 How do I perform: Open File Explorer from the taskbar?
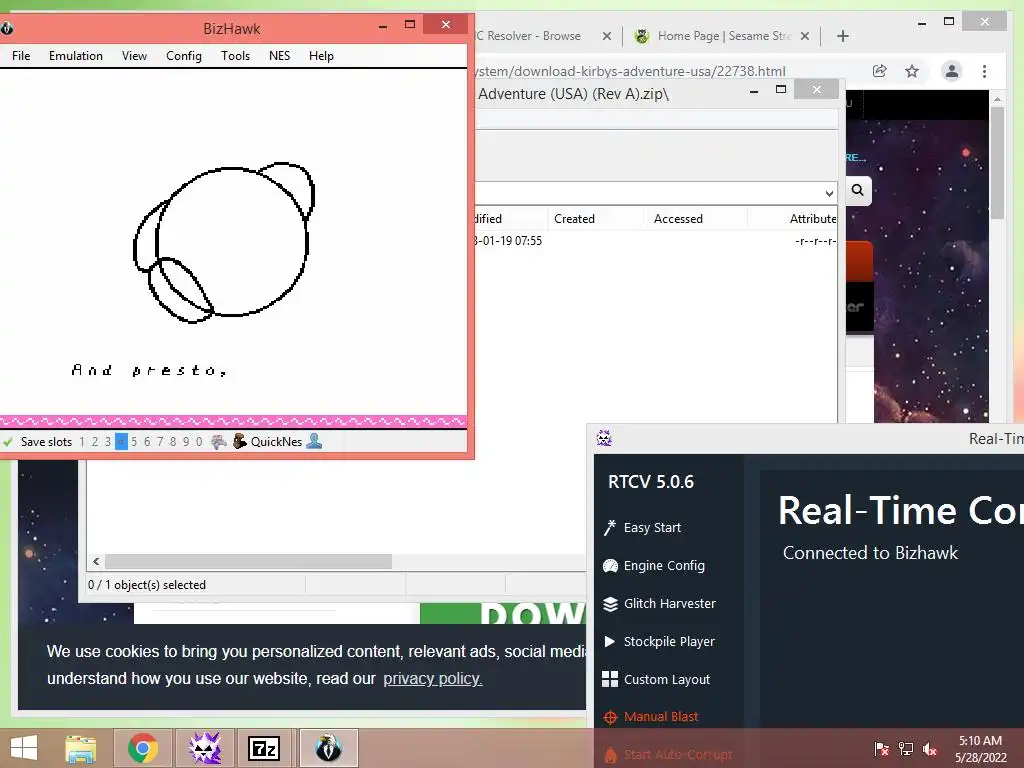click(81, 748)
